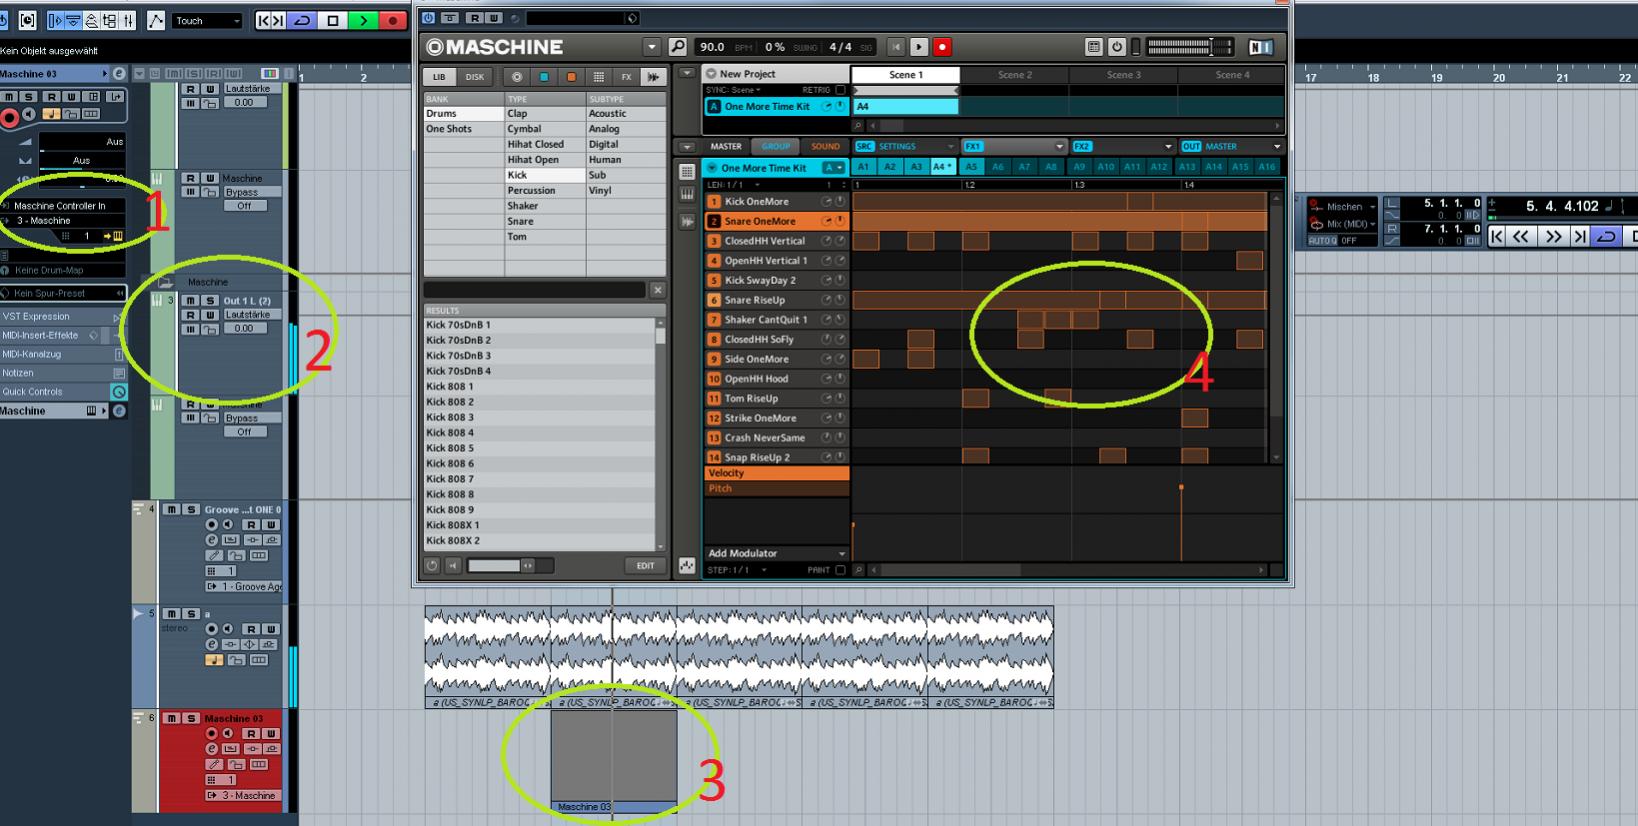Click the browser prehear speaker icon

(453, 566)
